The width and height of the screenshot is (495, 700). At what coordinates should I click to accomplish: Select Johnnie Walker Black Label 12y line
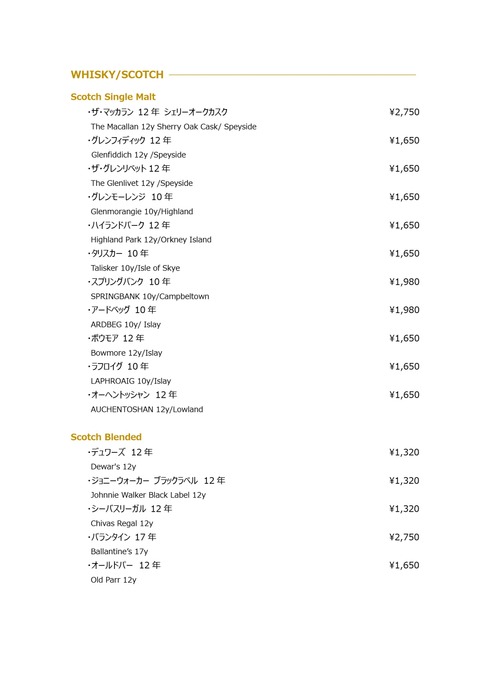148,495
